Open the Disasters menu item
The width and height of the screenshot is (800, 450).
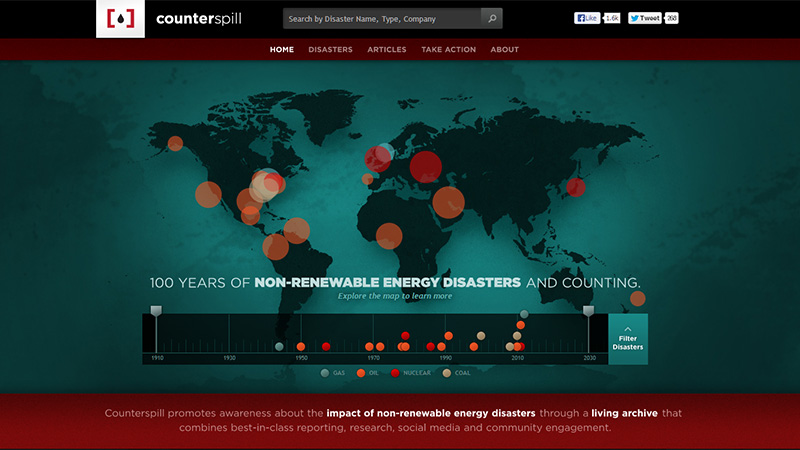tap(330, 49)
